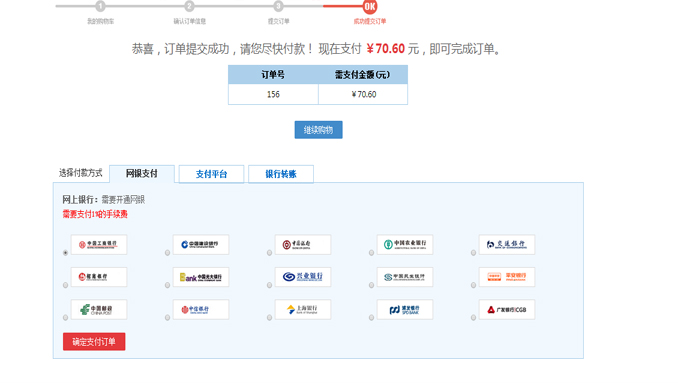Select the radio button for 中信银行
The width and height of the screenshot is (678, 383).
(167, 318)
